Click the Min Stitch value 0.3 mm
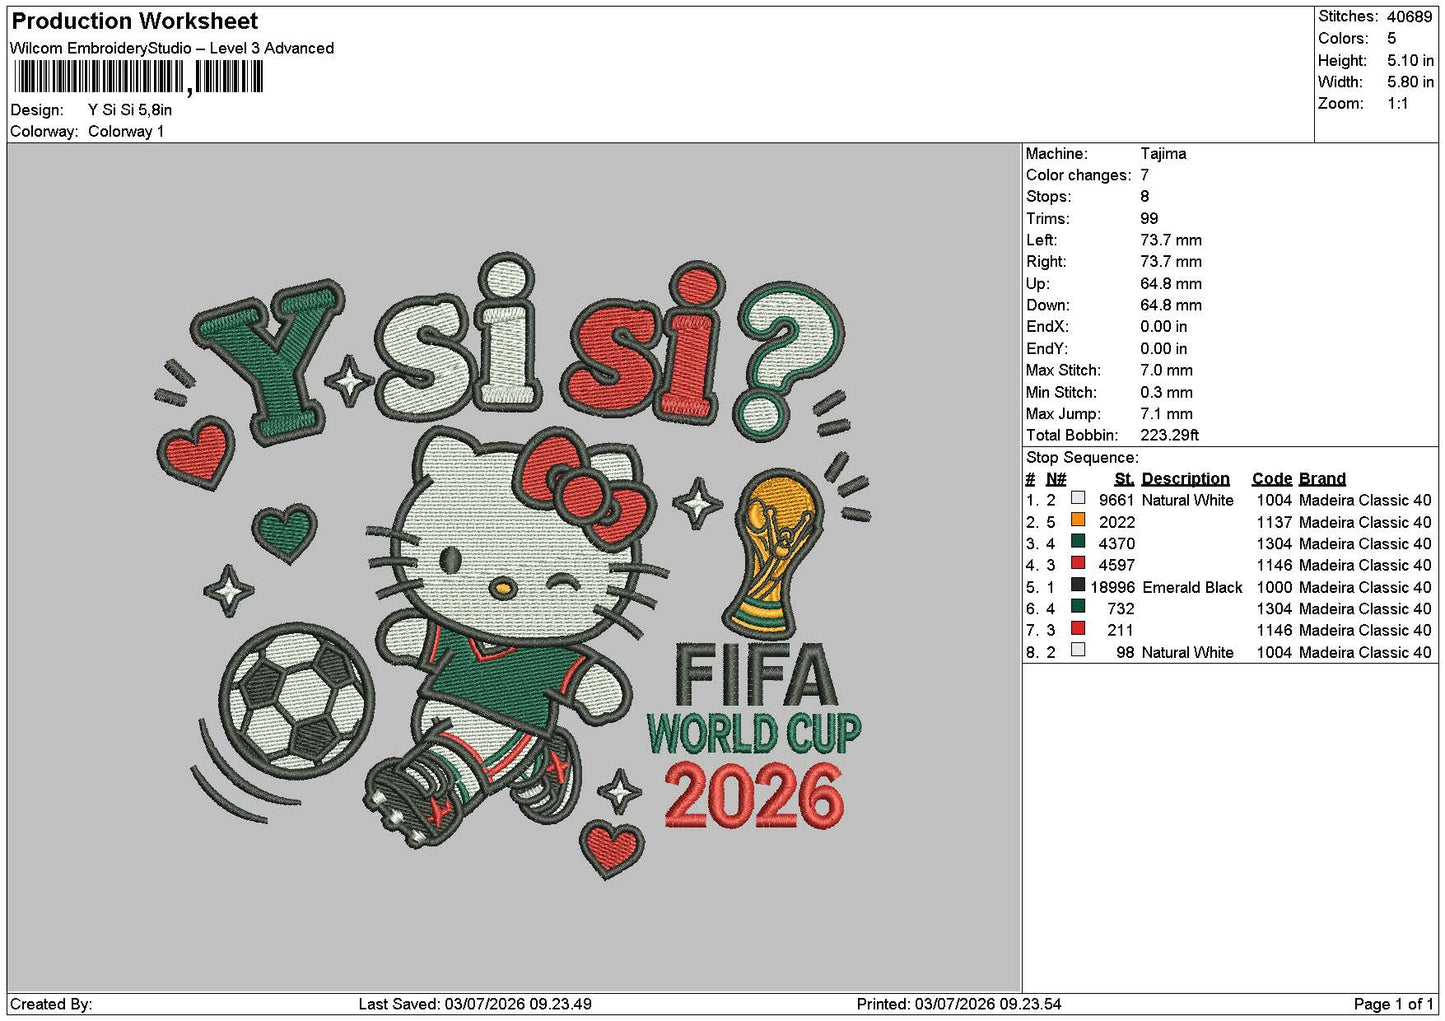1445x1021 pixels. pyautogui.click(x=1167, y=393)
